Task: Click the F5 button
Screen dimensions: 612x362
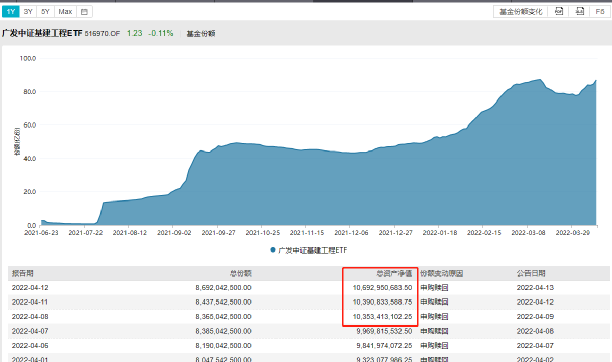Action: point(600,11)
